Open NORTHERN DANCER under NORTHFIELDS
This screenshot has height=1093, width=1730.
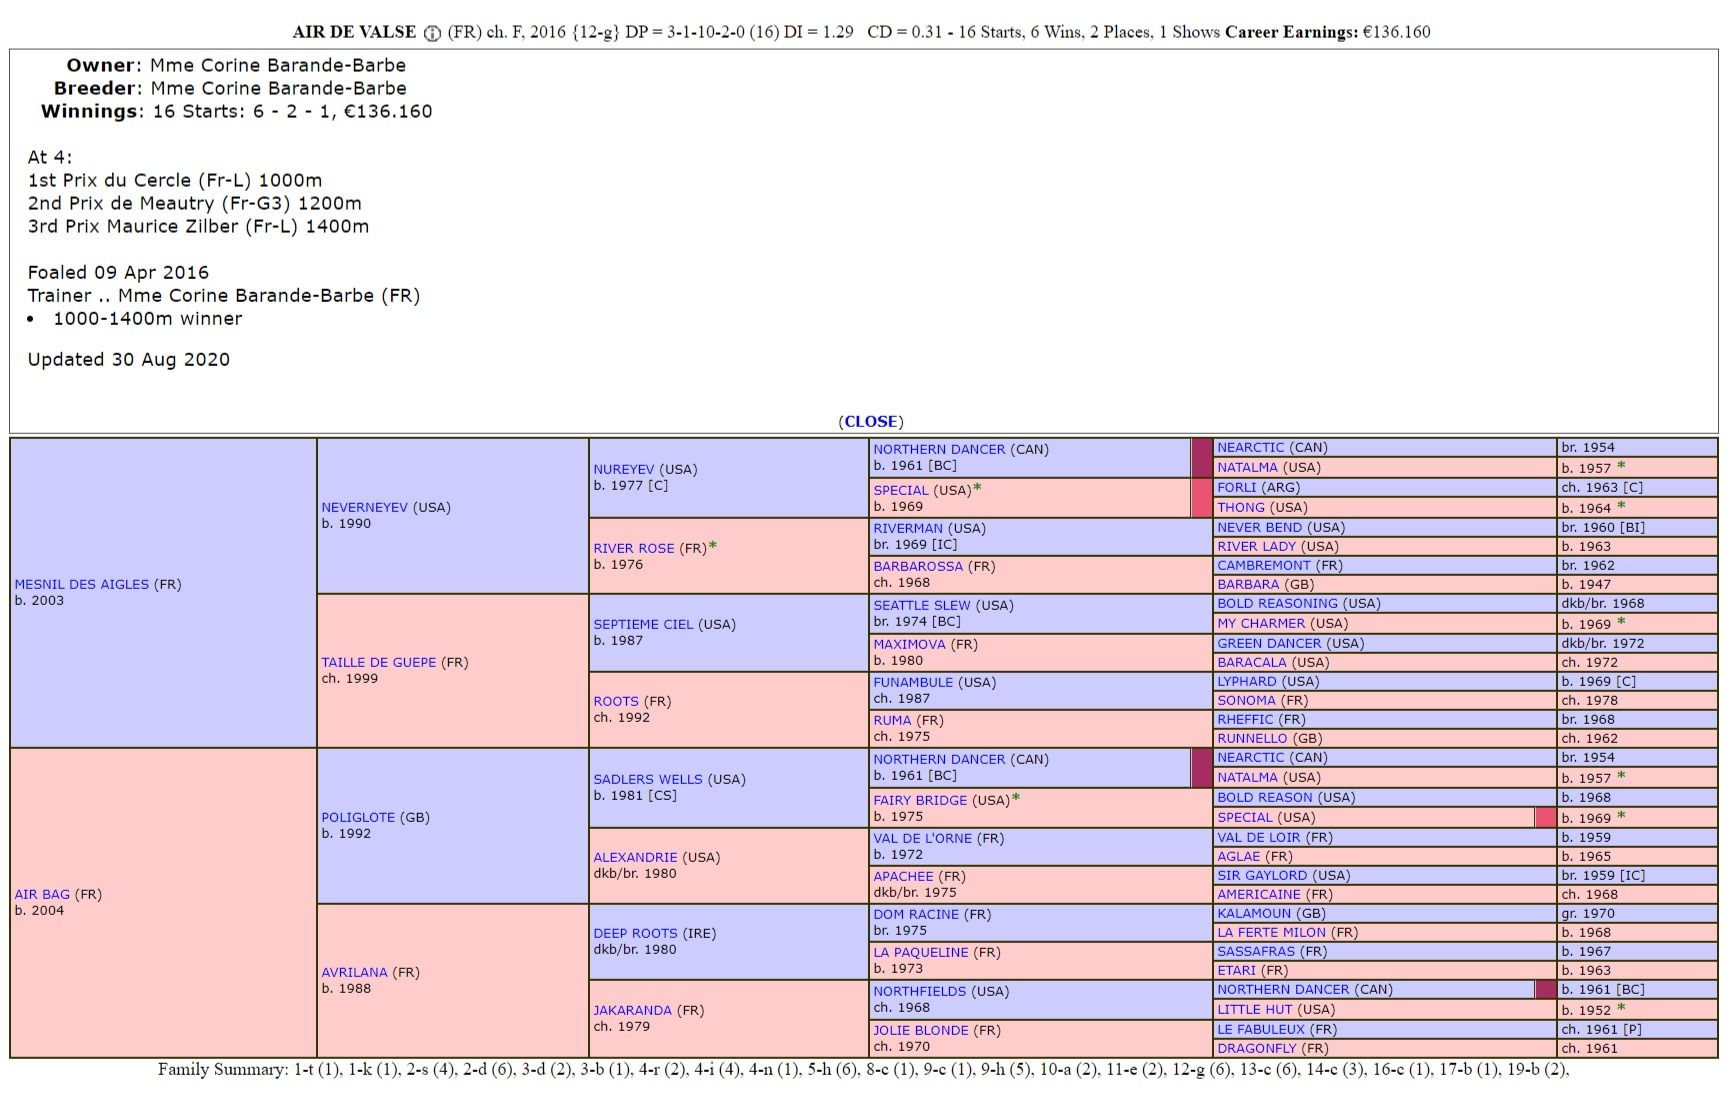[x=1284, y=989]
